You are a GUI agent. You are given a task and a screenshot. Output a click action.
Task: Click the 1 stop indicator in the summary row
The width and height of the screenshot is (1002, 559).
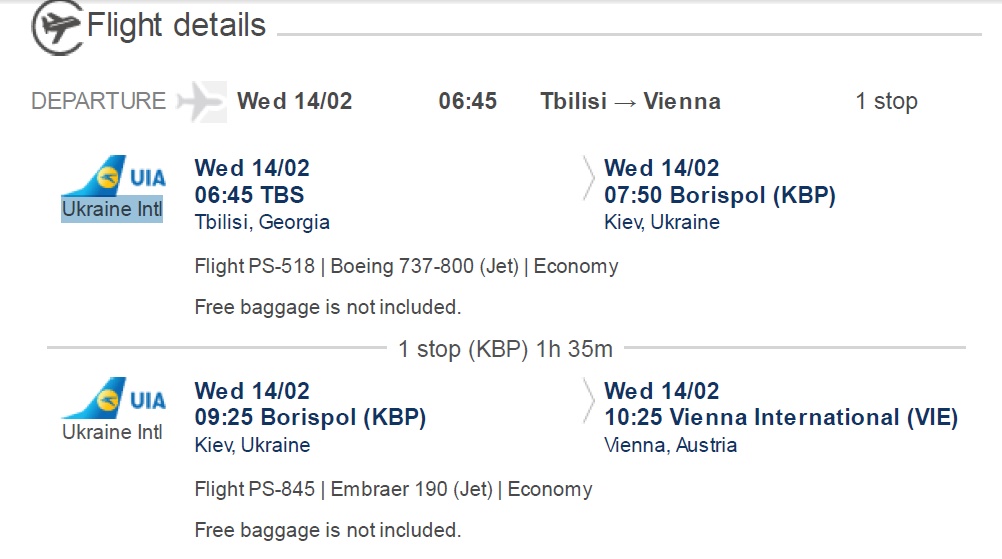coord(886,101)
